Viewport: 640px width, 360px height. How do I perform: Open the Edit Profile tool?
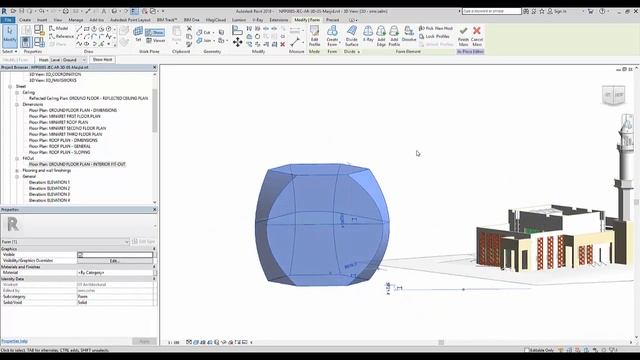(x=314, y=36)
